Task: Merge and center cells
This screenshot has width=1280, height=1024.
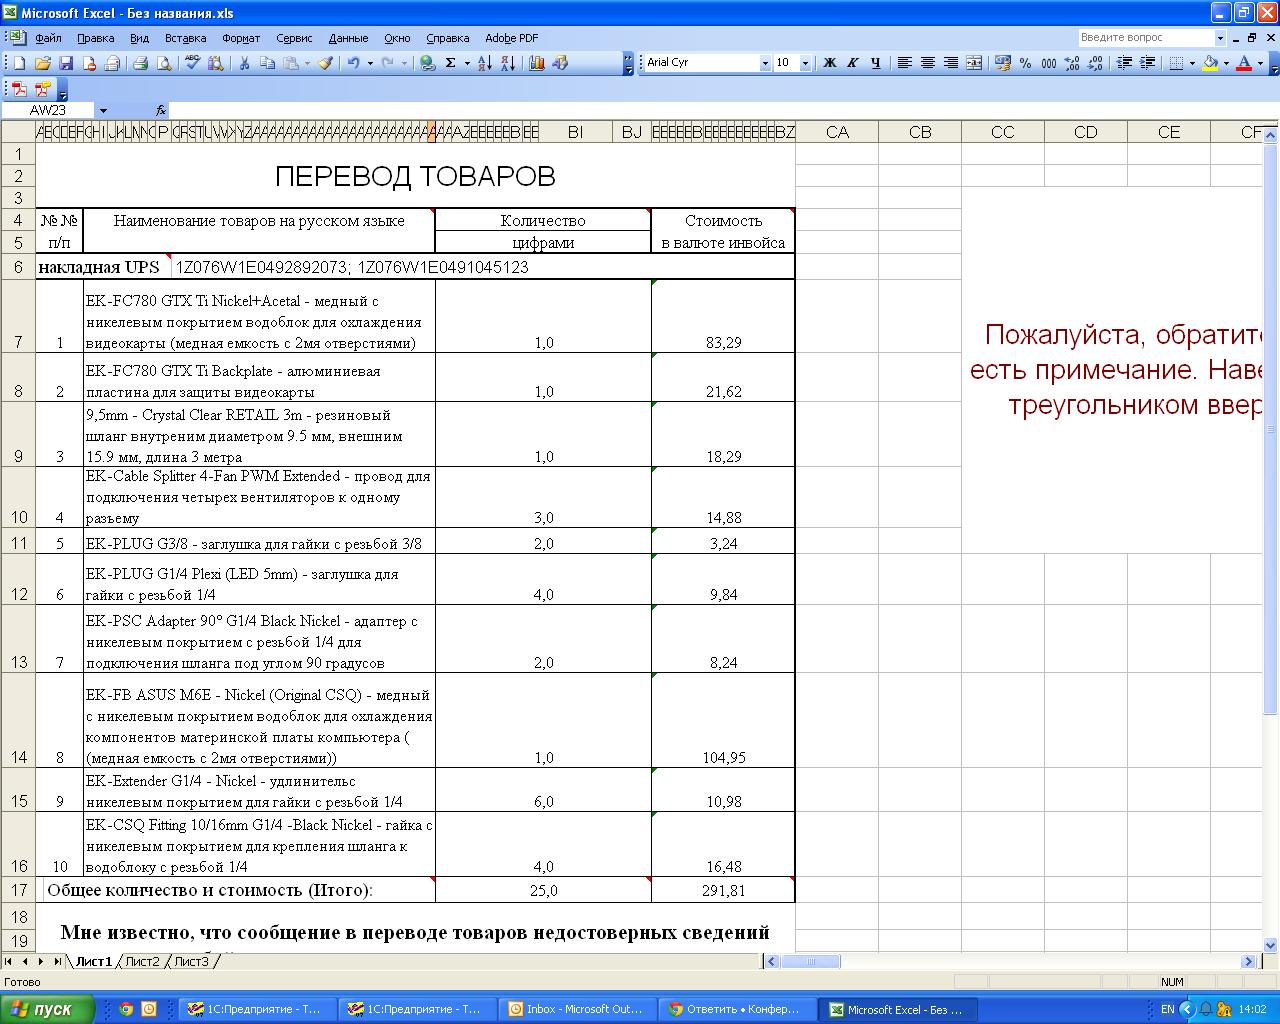Action: pyautogui.click(x=976, y=63)
